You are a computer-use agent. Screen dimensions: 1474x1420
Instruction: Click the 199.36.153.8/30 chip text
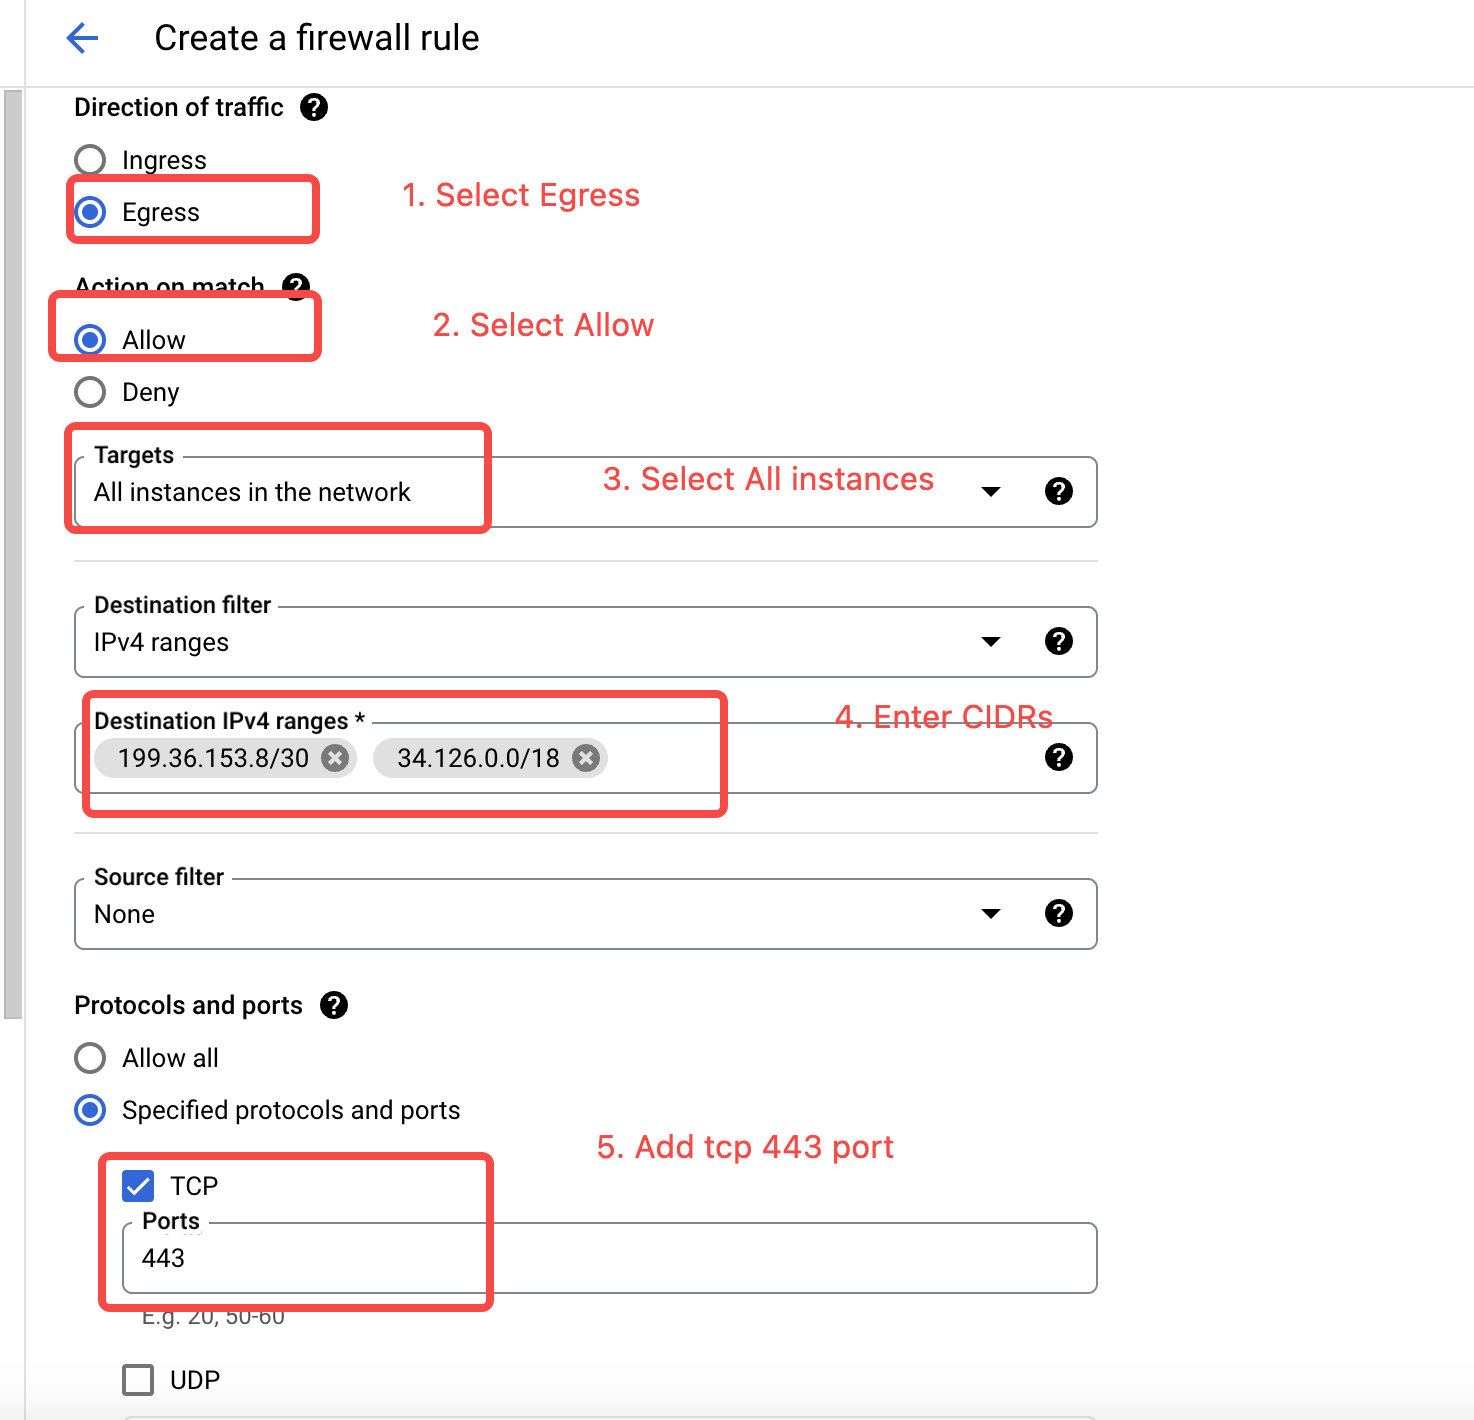tap(213, 758)
